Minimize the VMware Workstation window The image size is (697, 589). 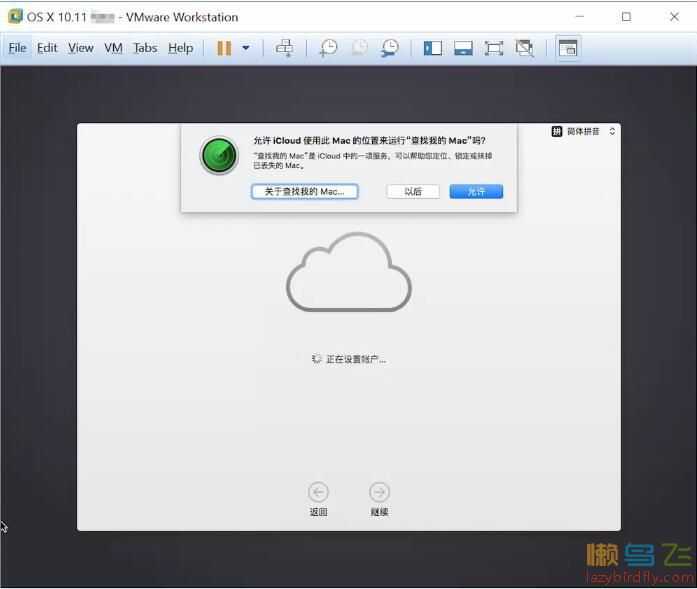[x=580, y=16]
